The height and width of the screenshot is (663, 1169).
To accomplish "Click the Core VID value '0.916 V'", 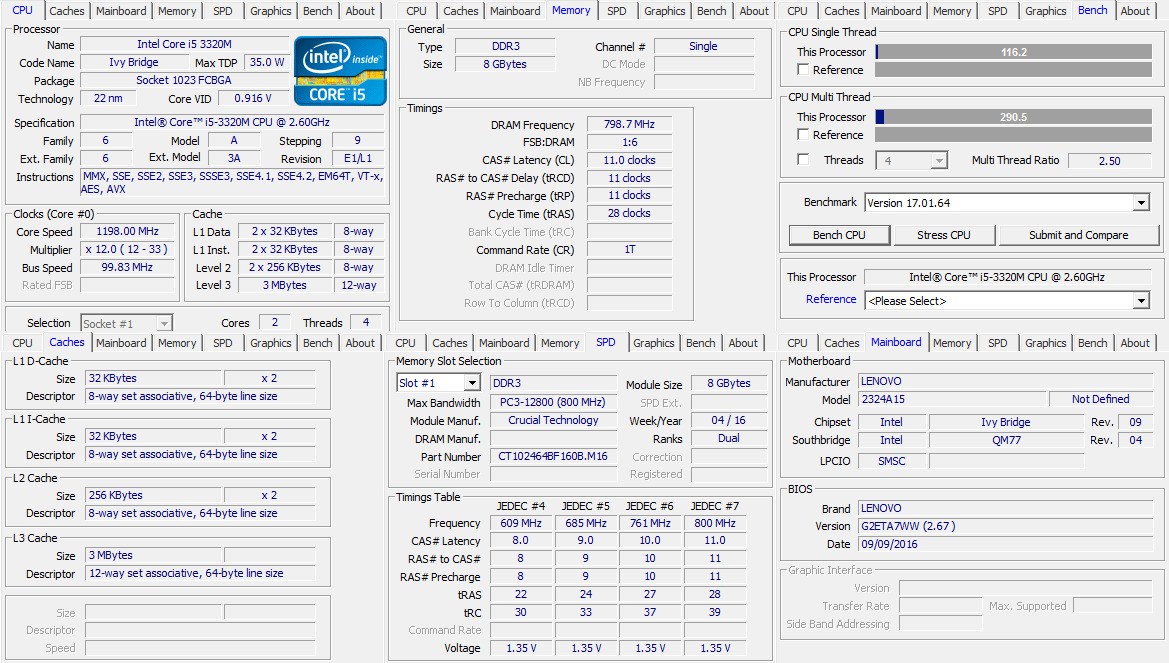I will tap(253, 98).
